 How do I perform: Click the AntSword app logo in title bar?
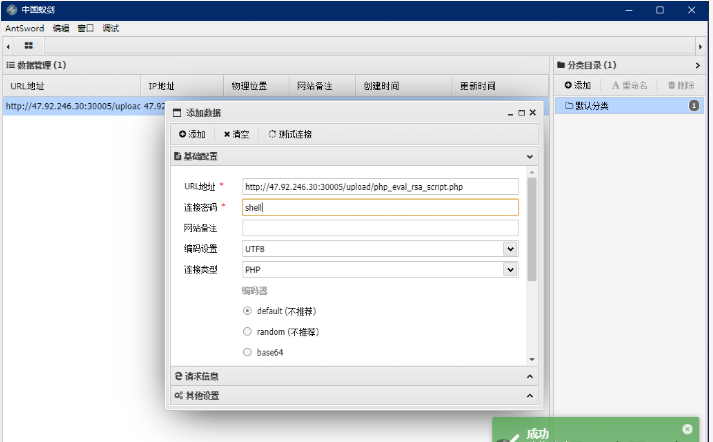coord(12,10)
